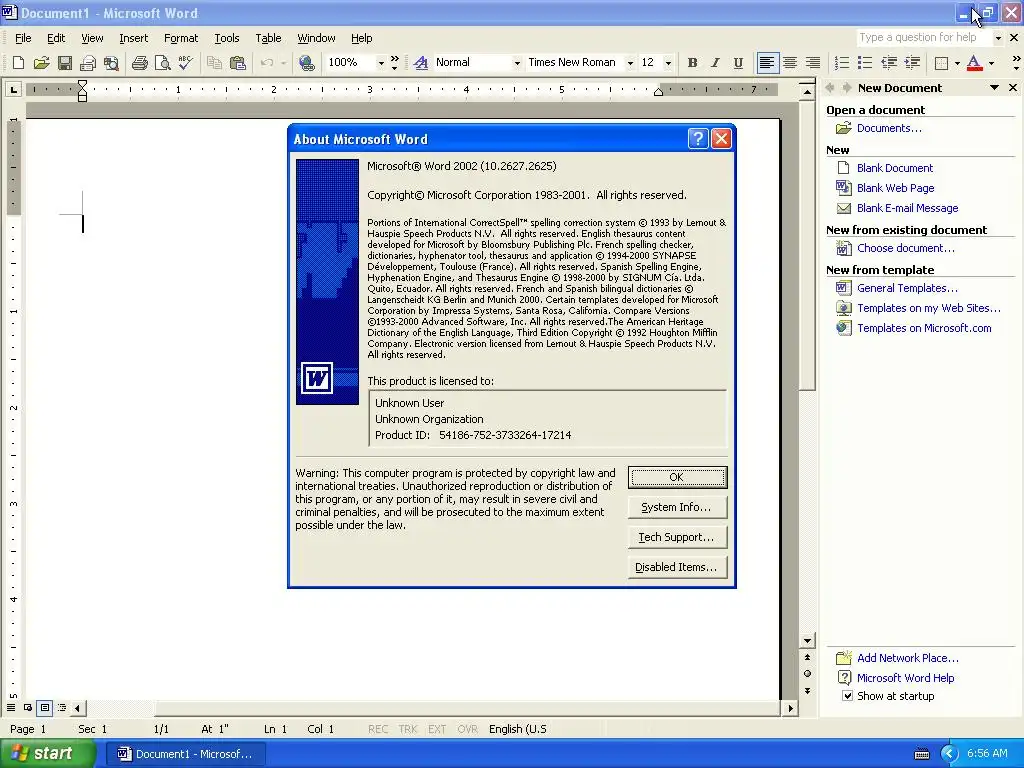Click the System Info button
This screenshot has width=1024, height=768.
677,507
